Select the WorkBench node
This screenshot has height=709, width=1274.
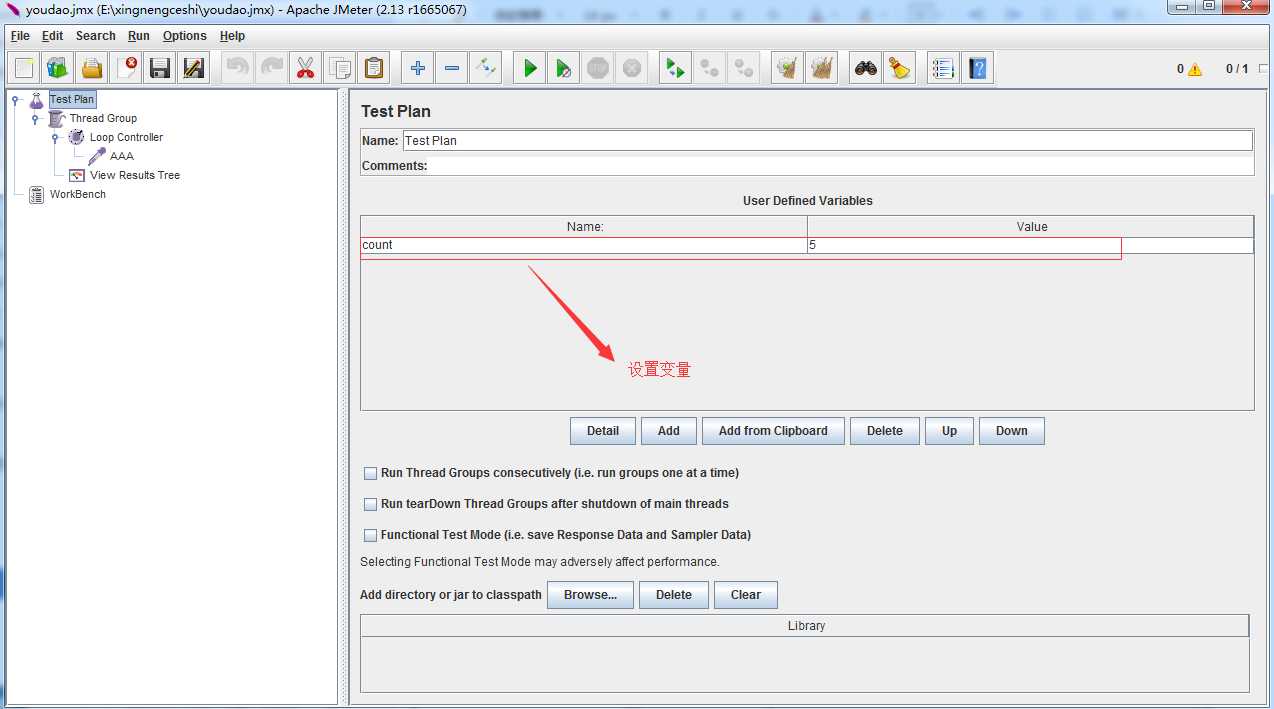[x=78, y=194]
